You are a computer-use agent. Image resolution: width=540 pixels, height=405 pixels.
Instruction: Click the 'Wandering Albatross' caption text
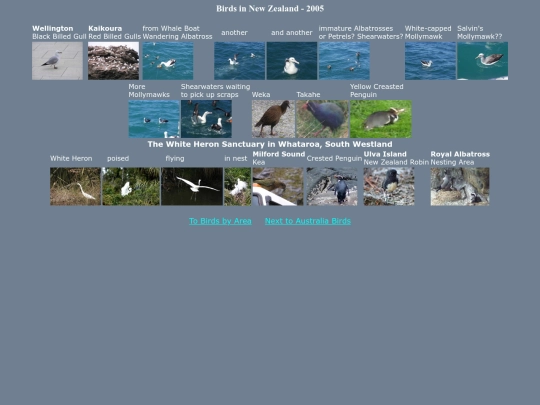(177, 37)
